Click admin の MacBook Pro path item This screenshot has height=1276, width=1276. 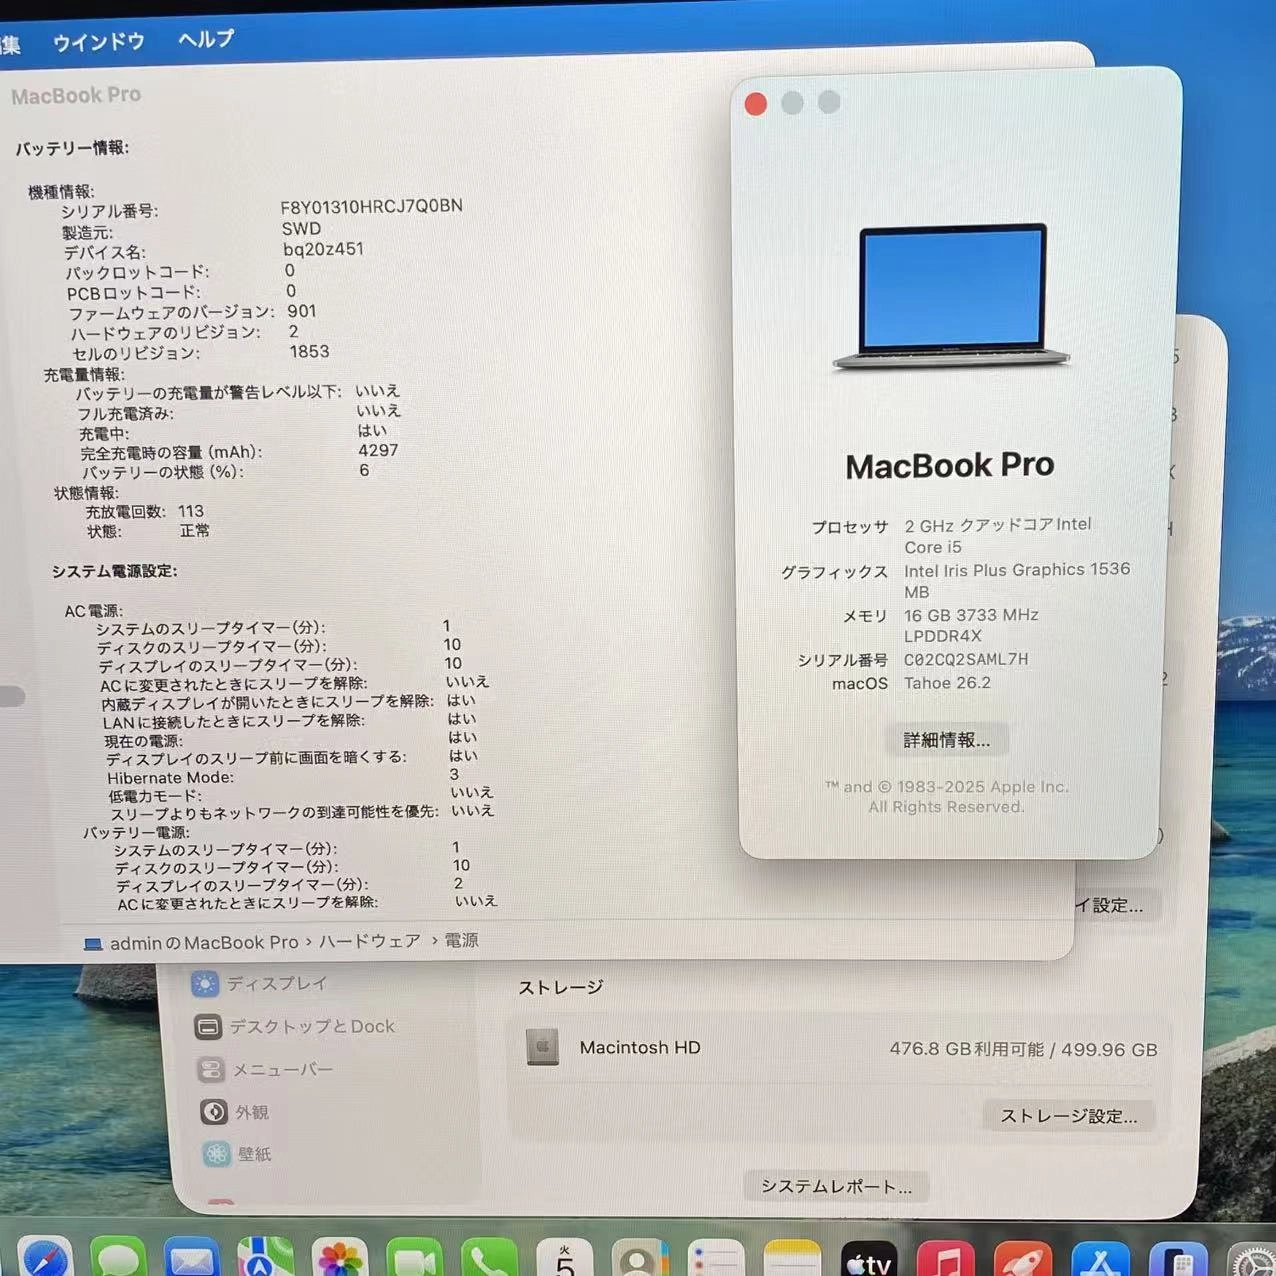pyautogui.click(x=204, y=943)
